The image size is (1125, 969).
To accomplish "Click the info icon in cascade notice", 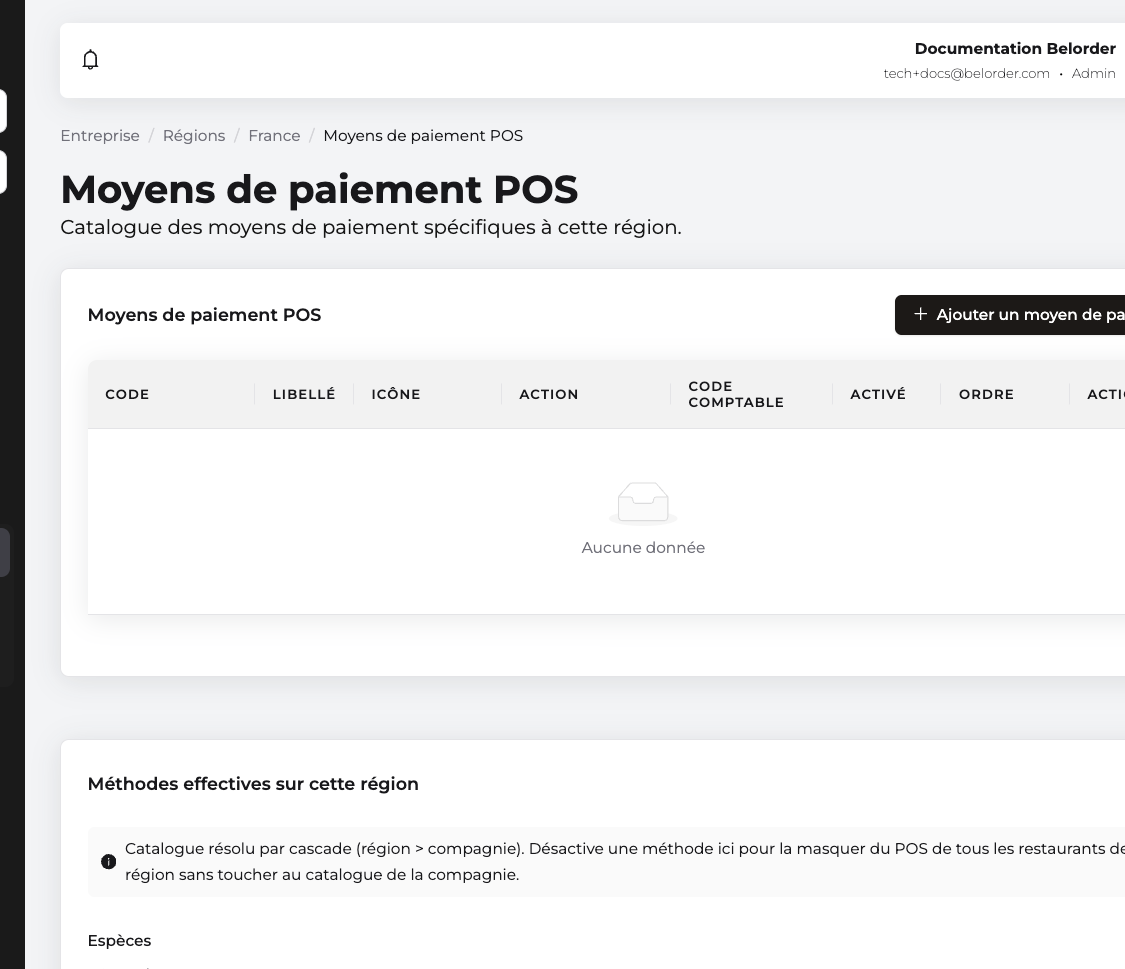I will (x=108, y=862).
